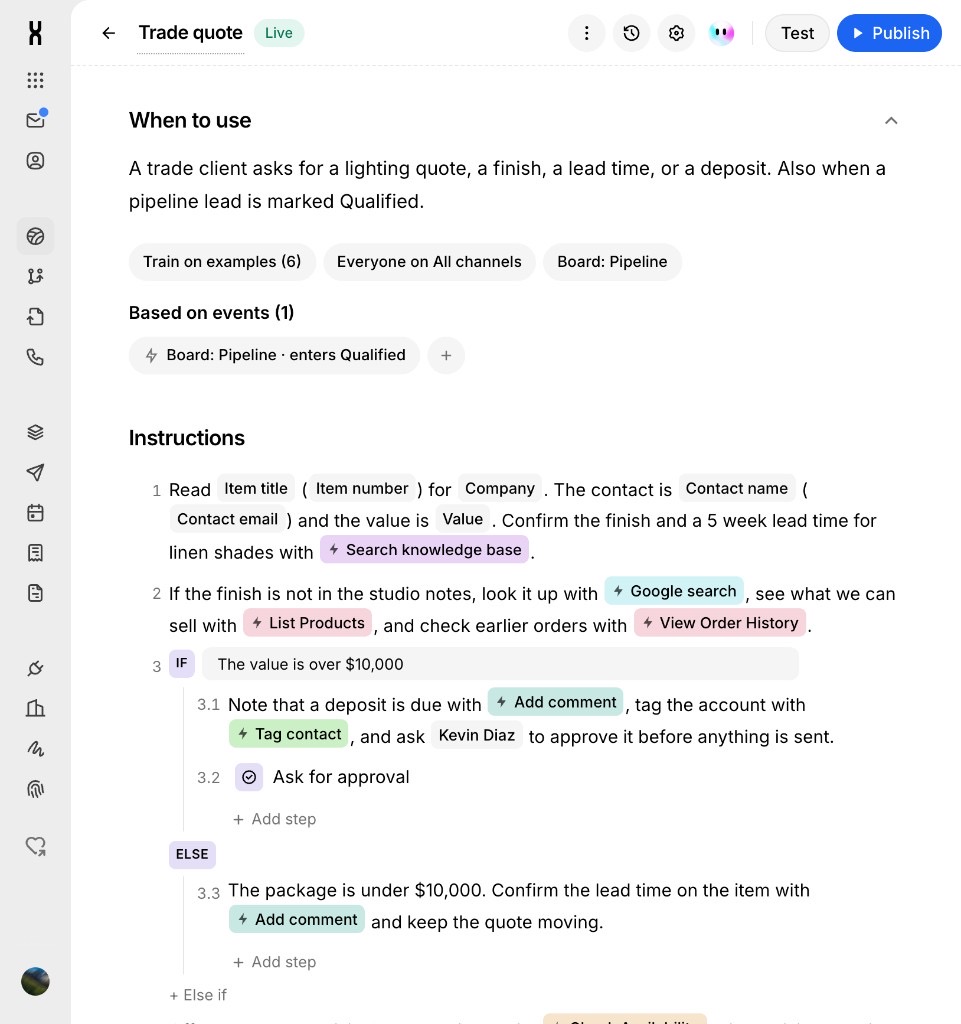Click the Tag contact action chip

tap(289, 734)
